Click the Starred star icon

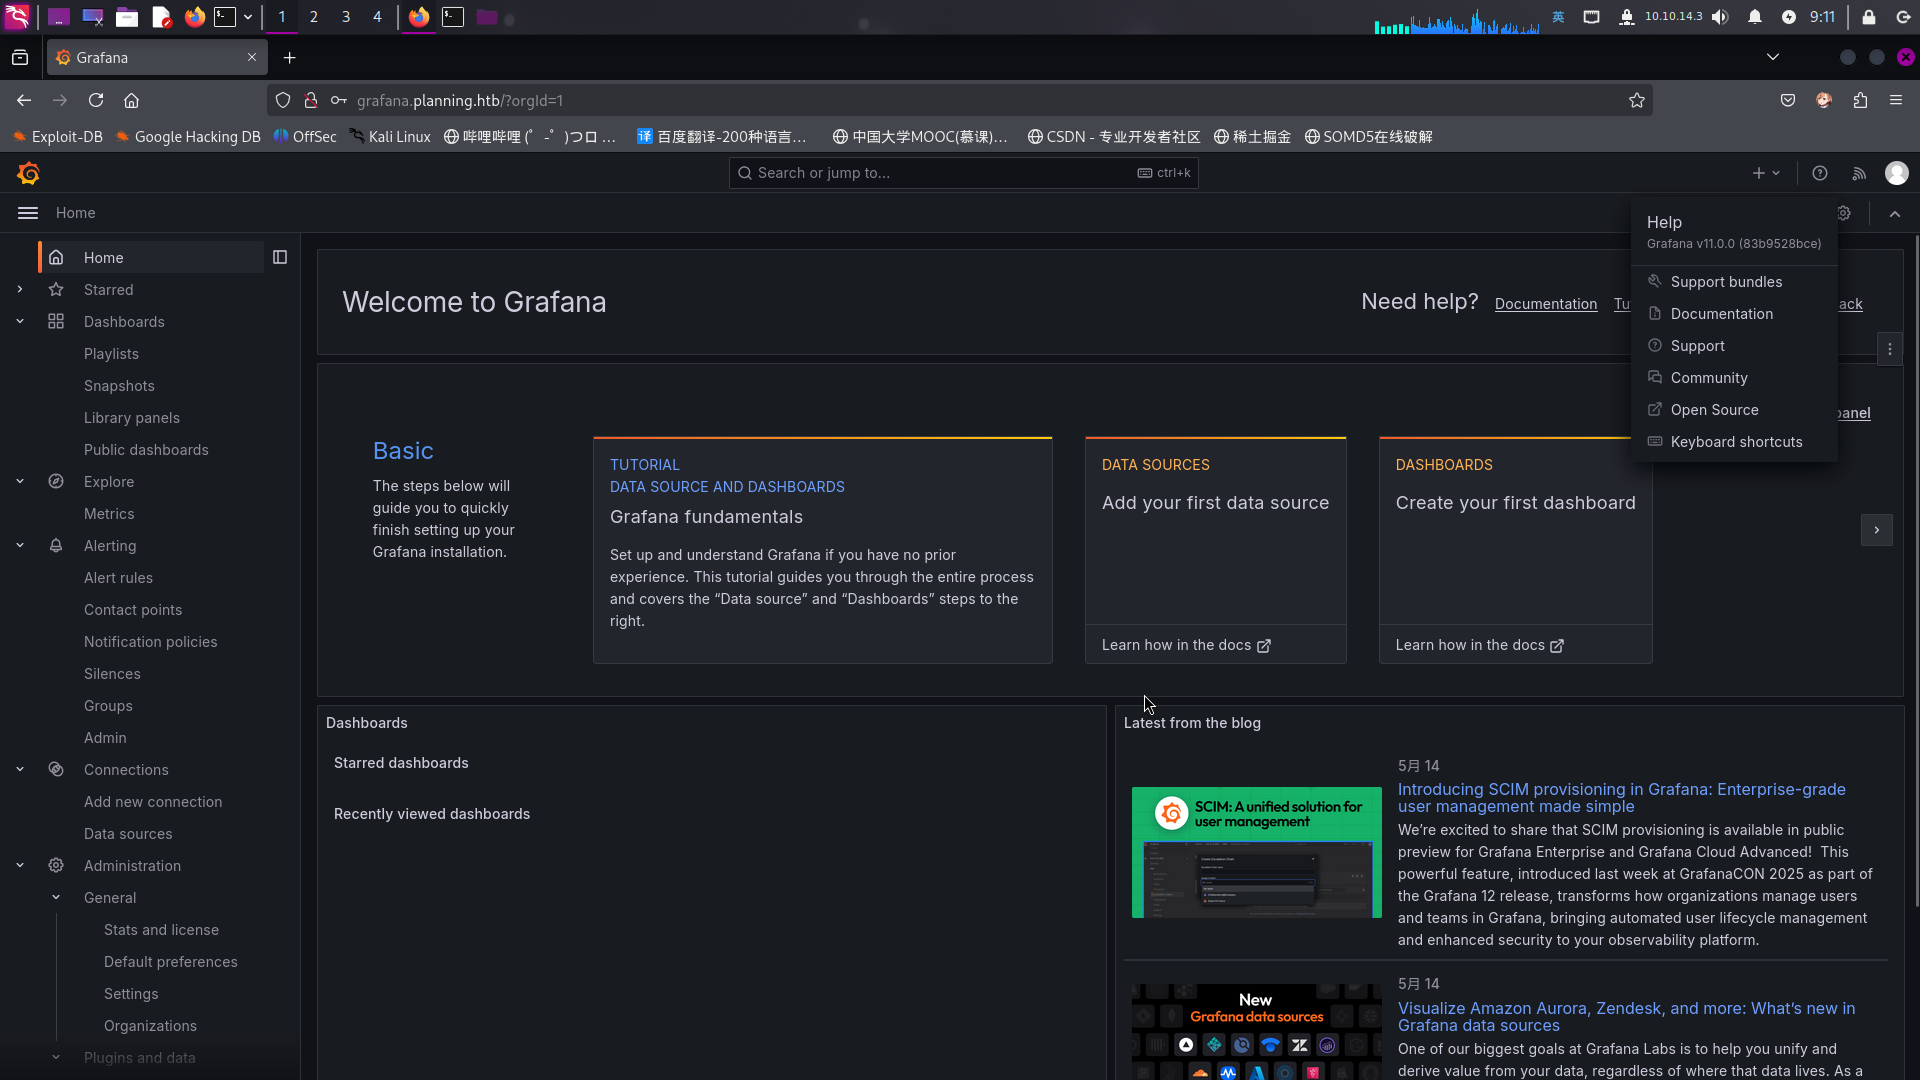[x=56, y=290]
